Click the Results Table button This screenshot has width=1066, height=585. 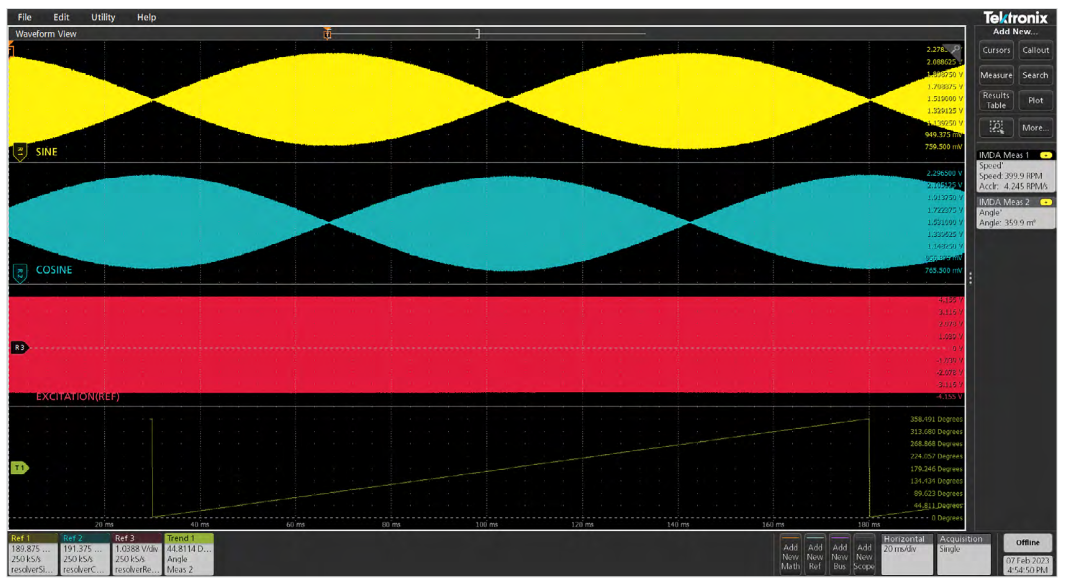pos(996,100)
